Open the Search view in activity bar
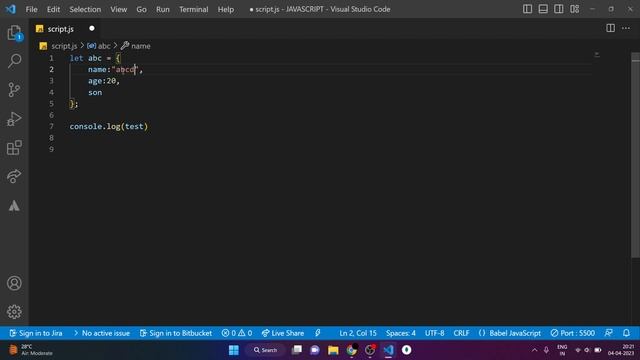This screenshot has height=360, width=640. tap(14, 61)
